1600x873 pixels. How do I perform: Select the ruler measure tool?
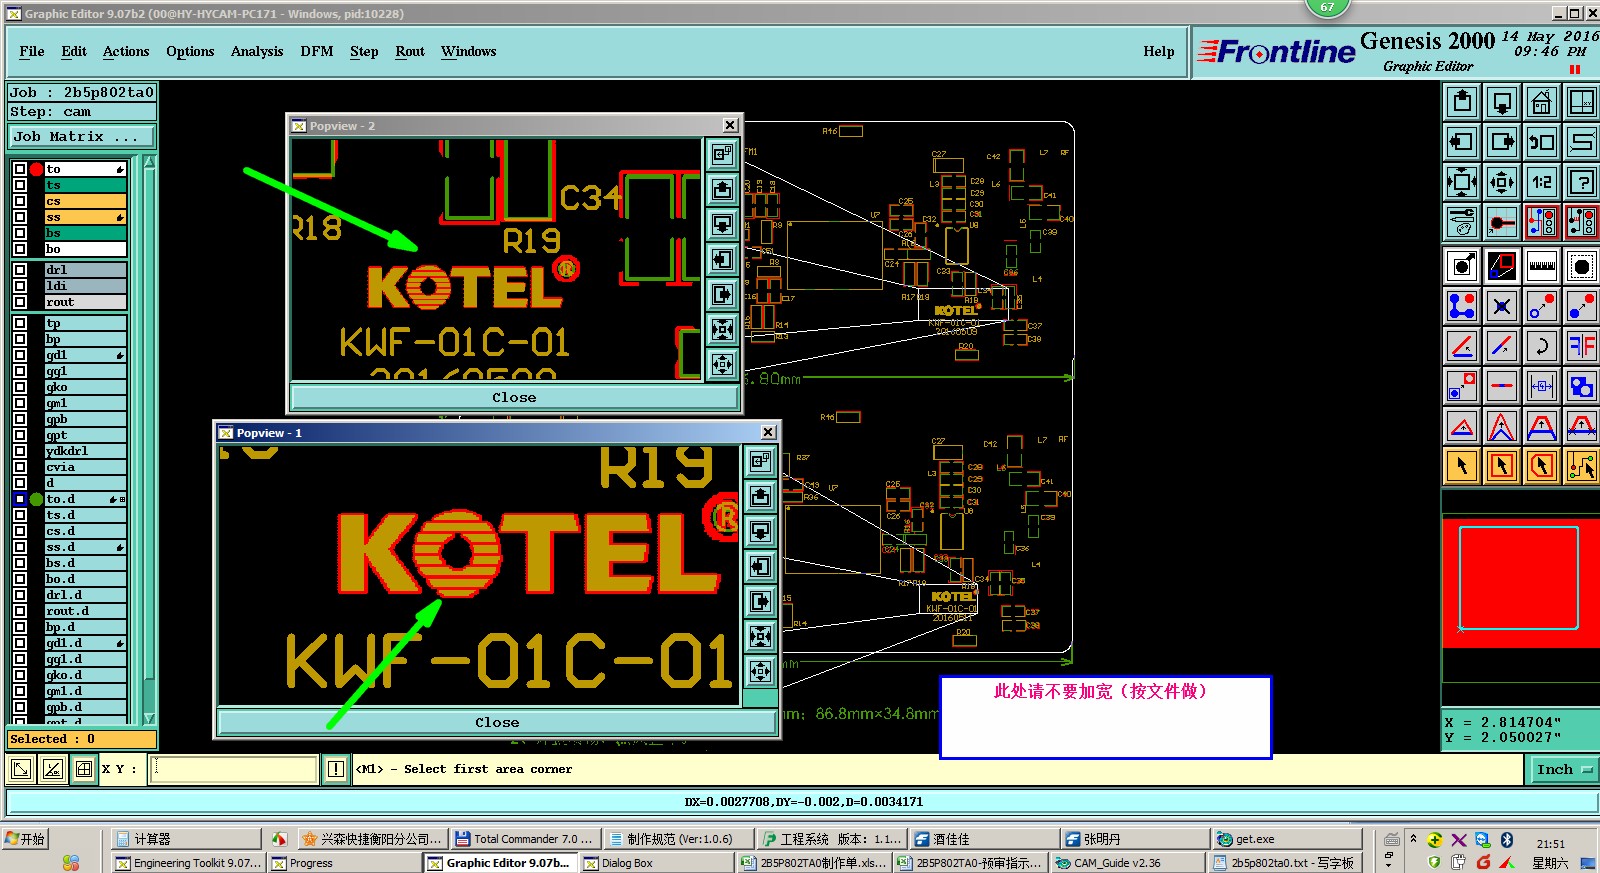1542,266
